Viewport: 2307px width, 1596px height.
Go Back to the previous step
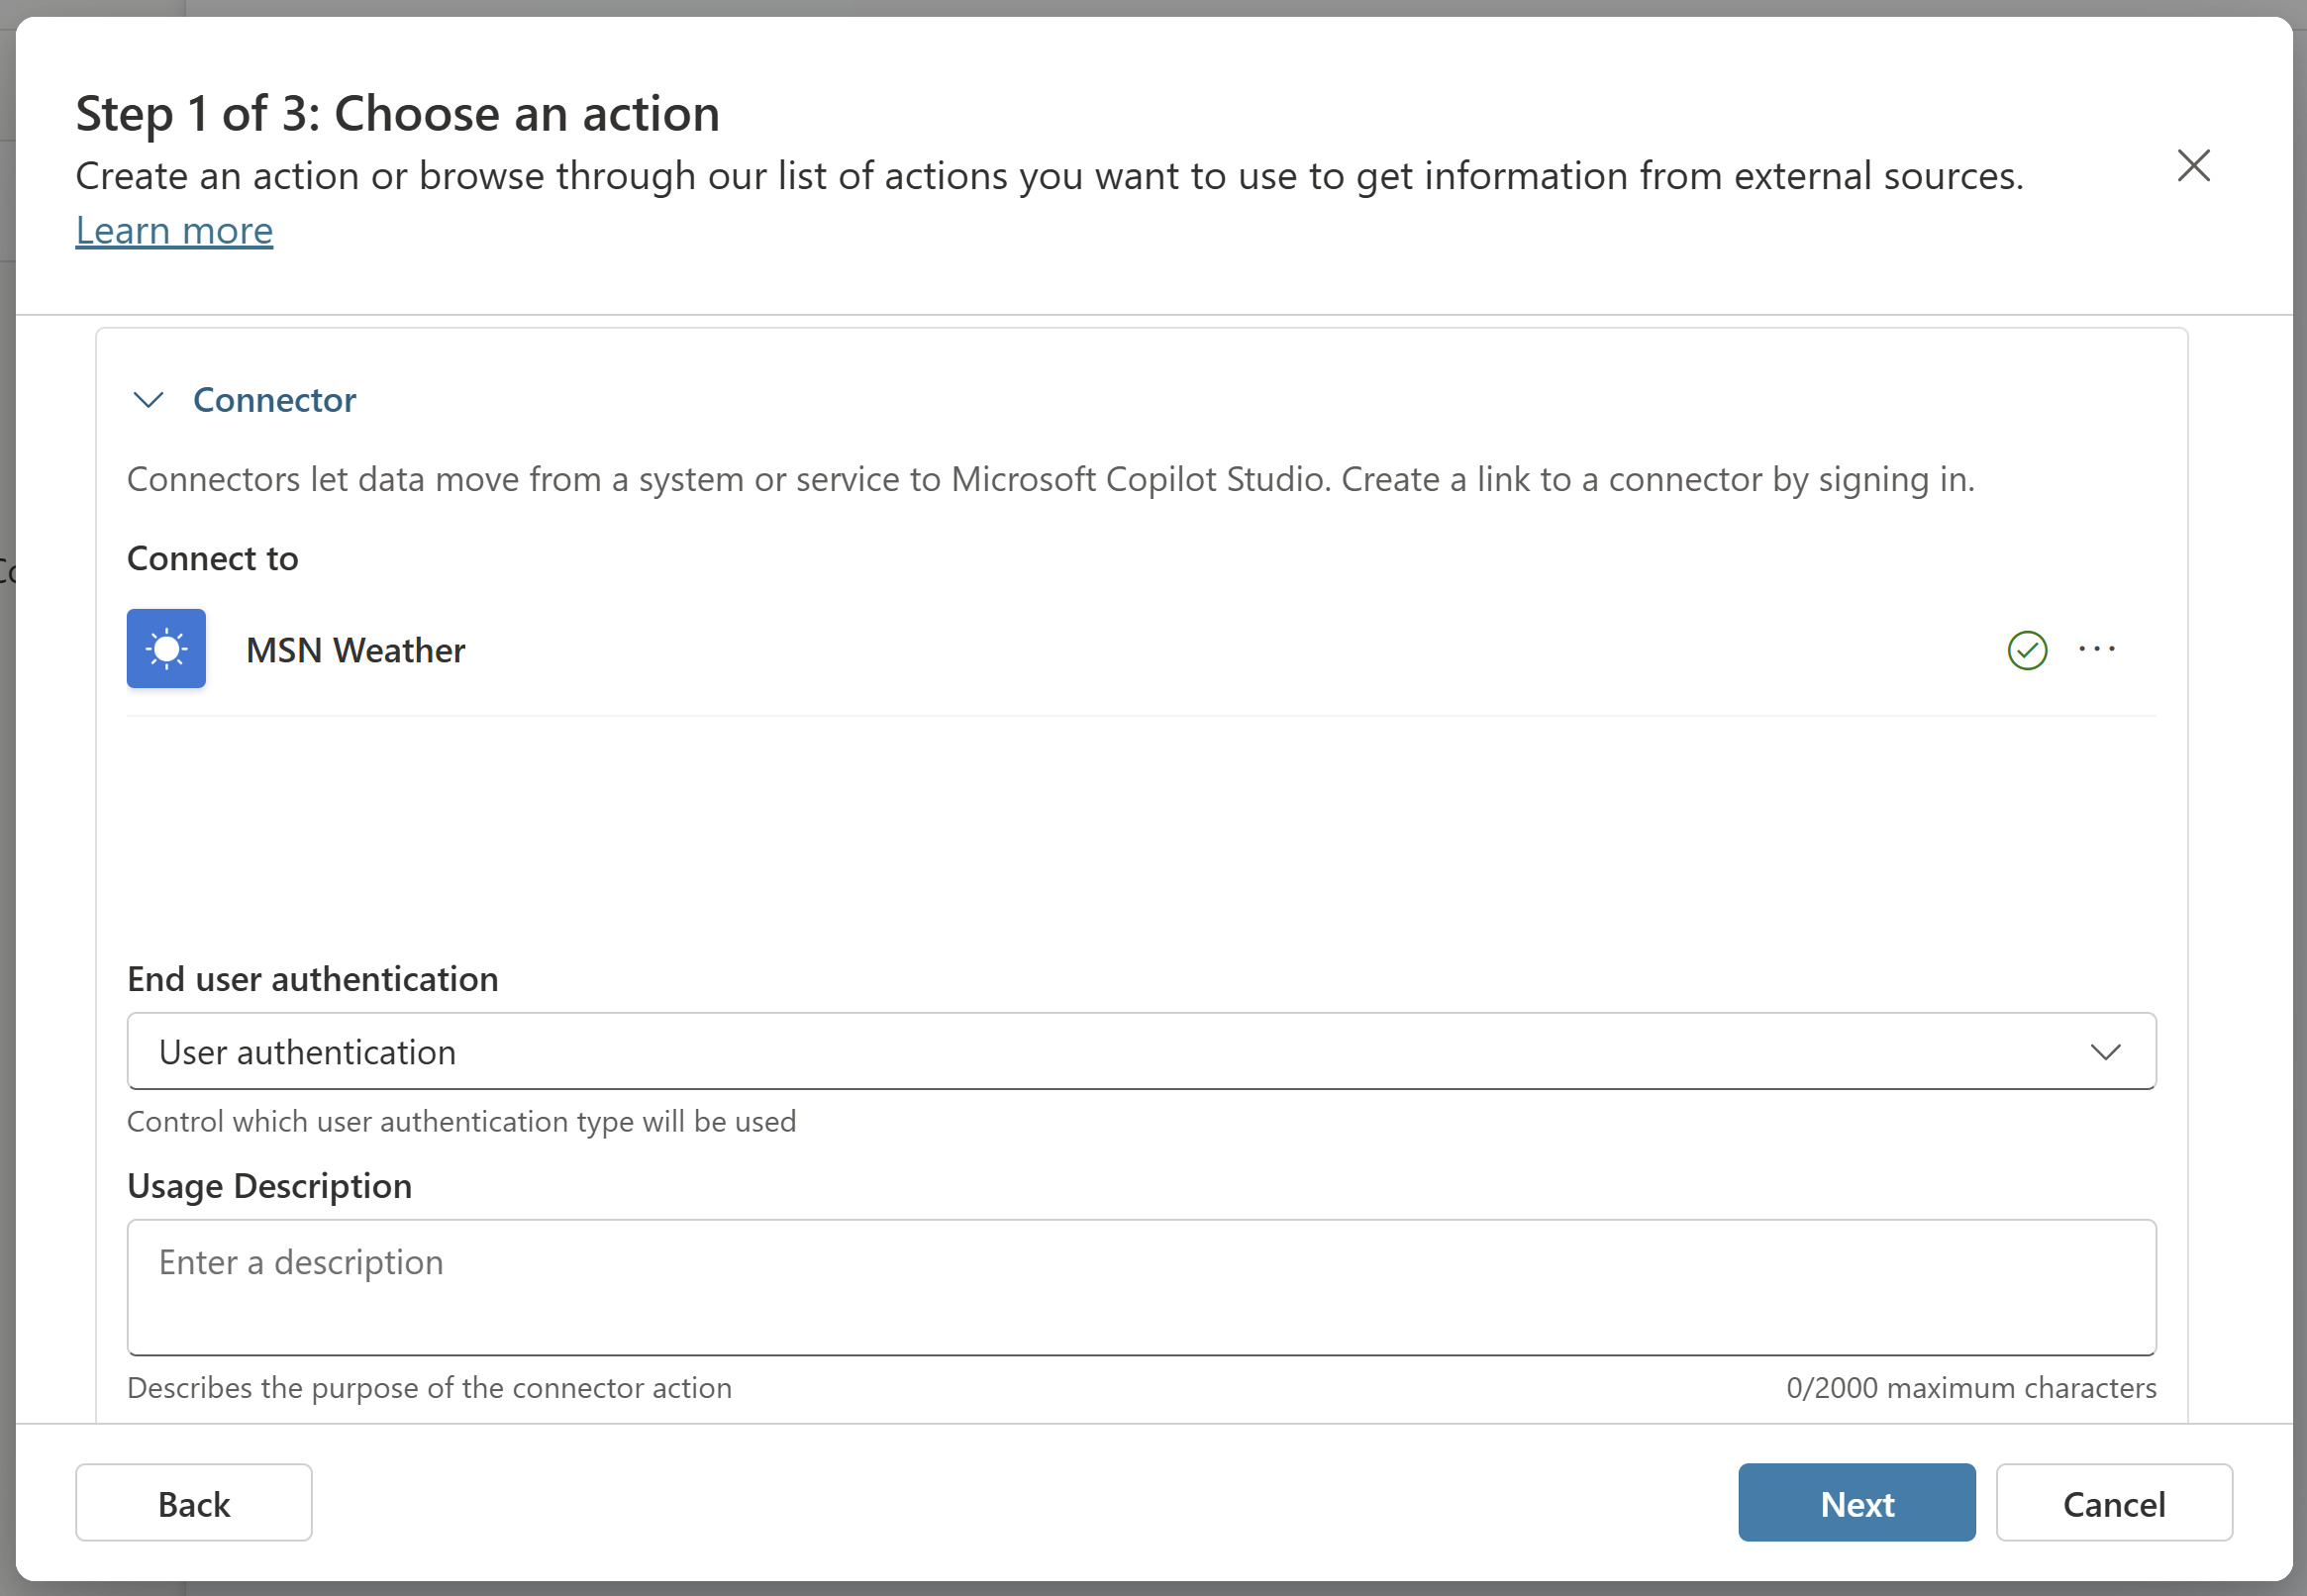[194, 1503]
